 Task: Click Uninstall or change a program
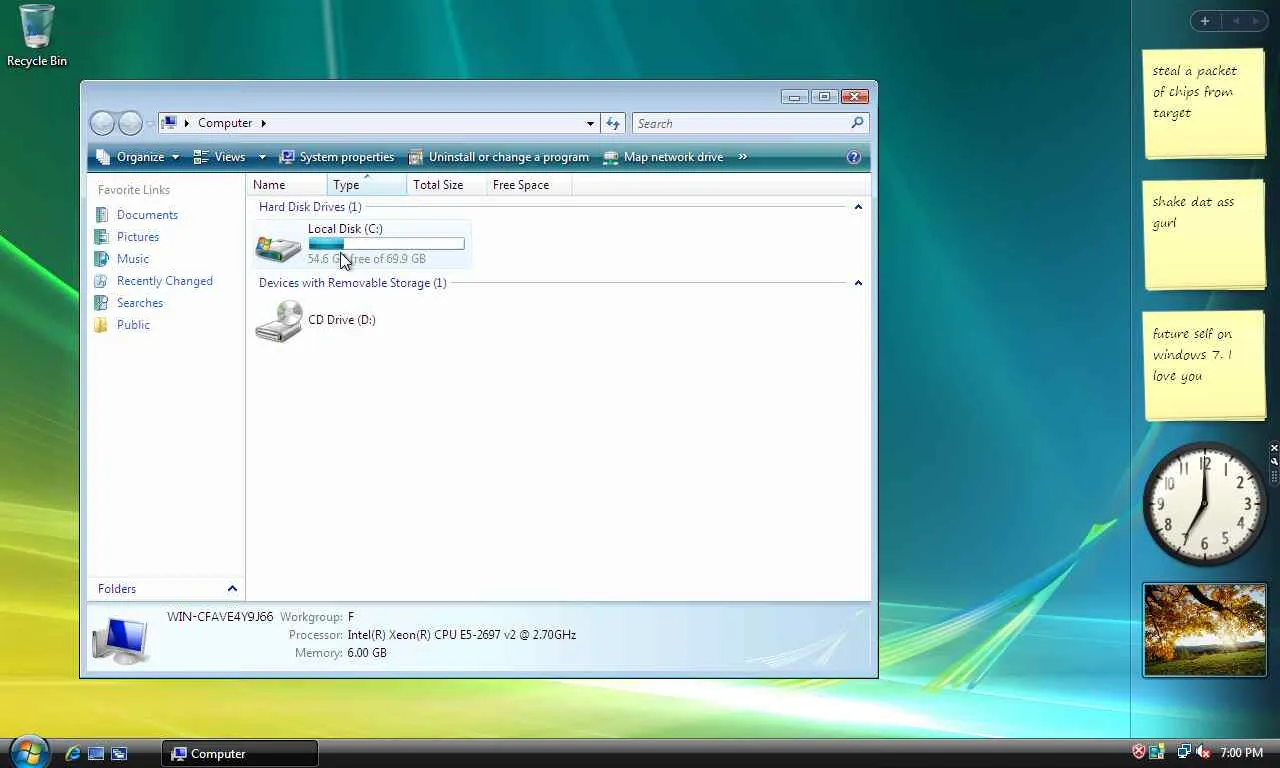click(499, 157)
